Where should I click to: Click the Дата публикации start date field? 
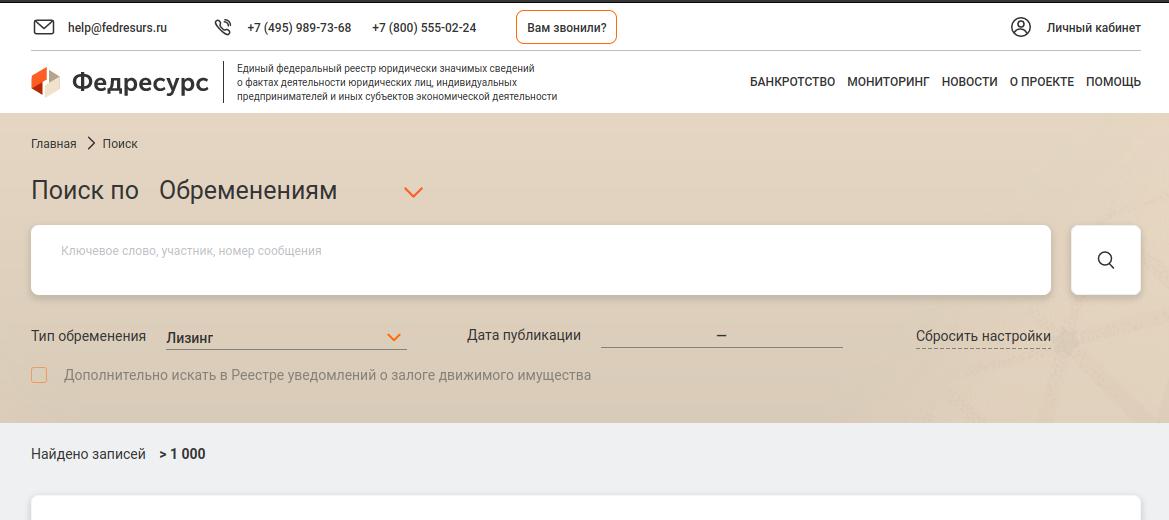point(656,336)
